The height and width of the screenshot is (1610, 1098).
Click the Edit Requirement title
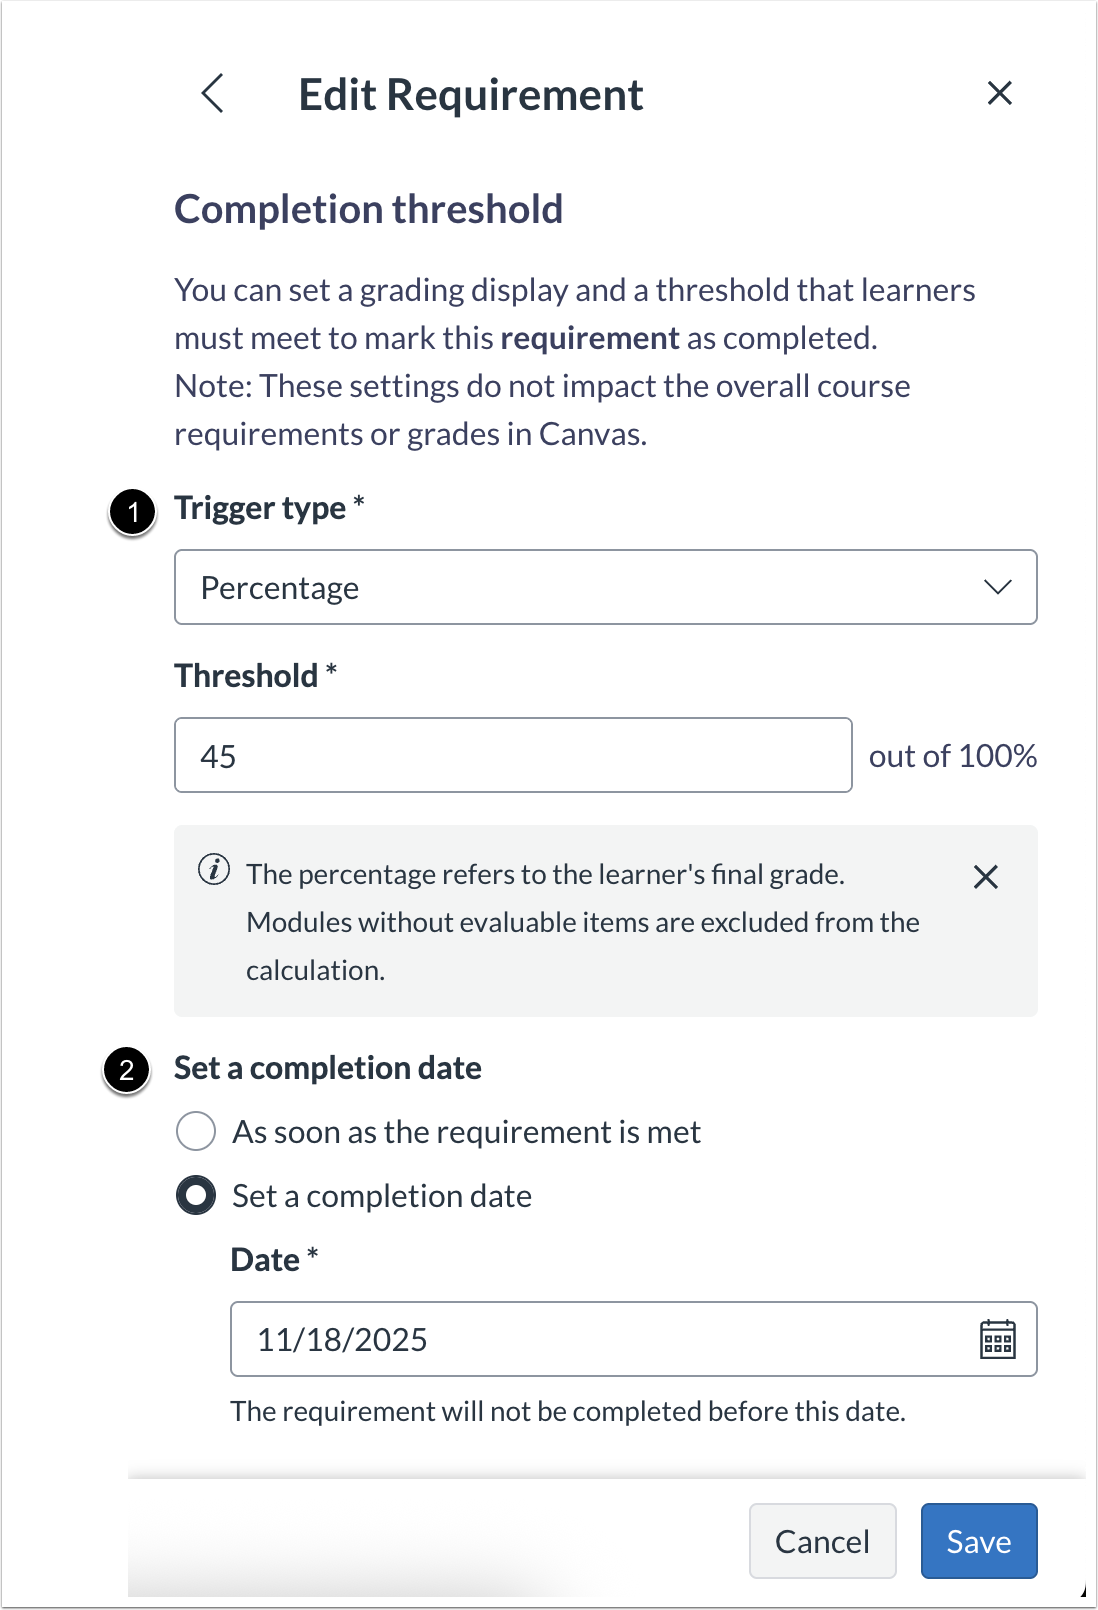tap(470, 93)
